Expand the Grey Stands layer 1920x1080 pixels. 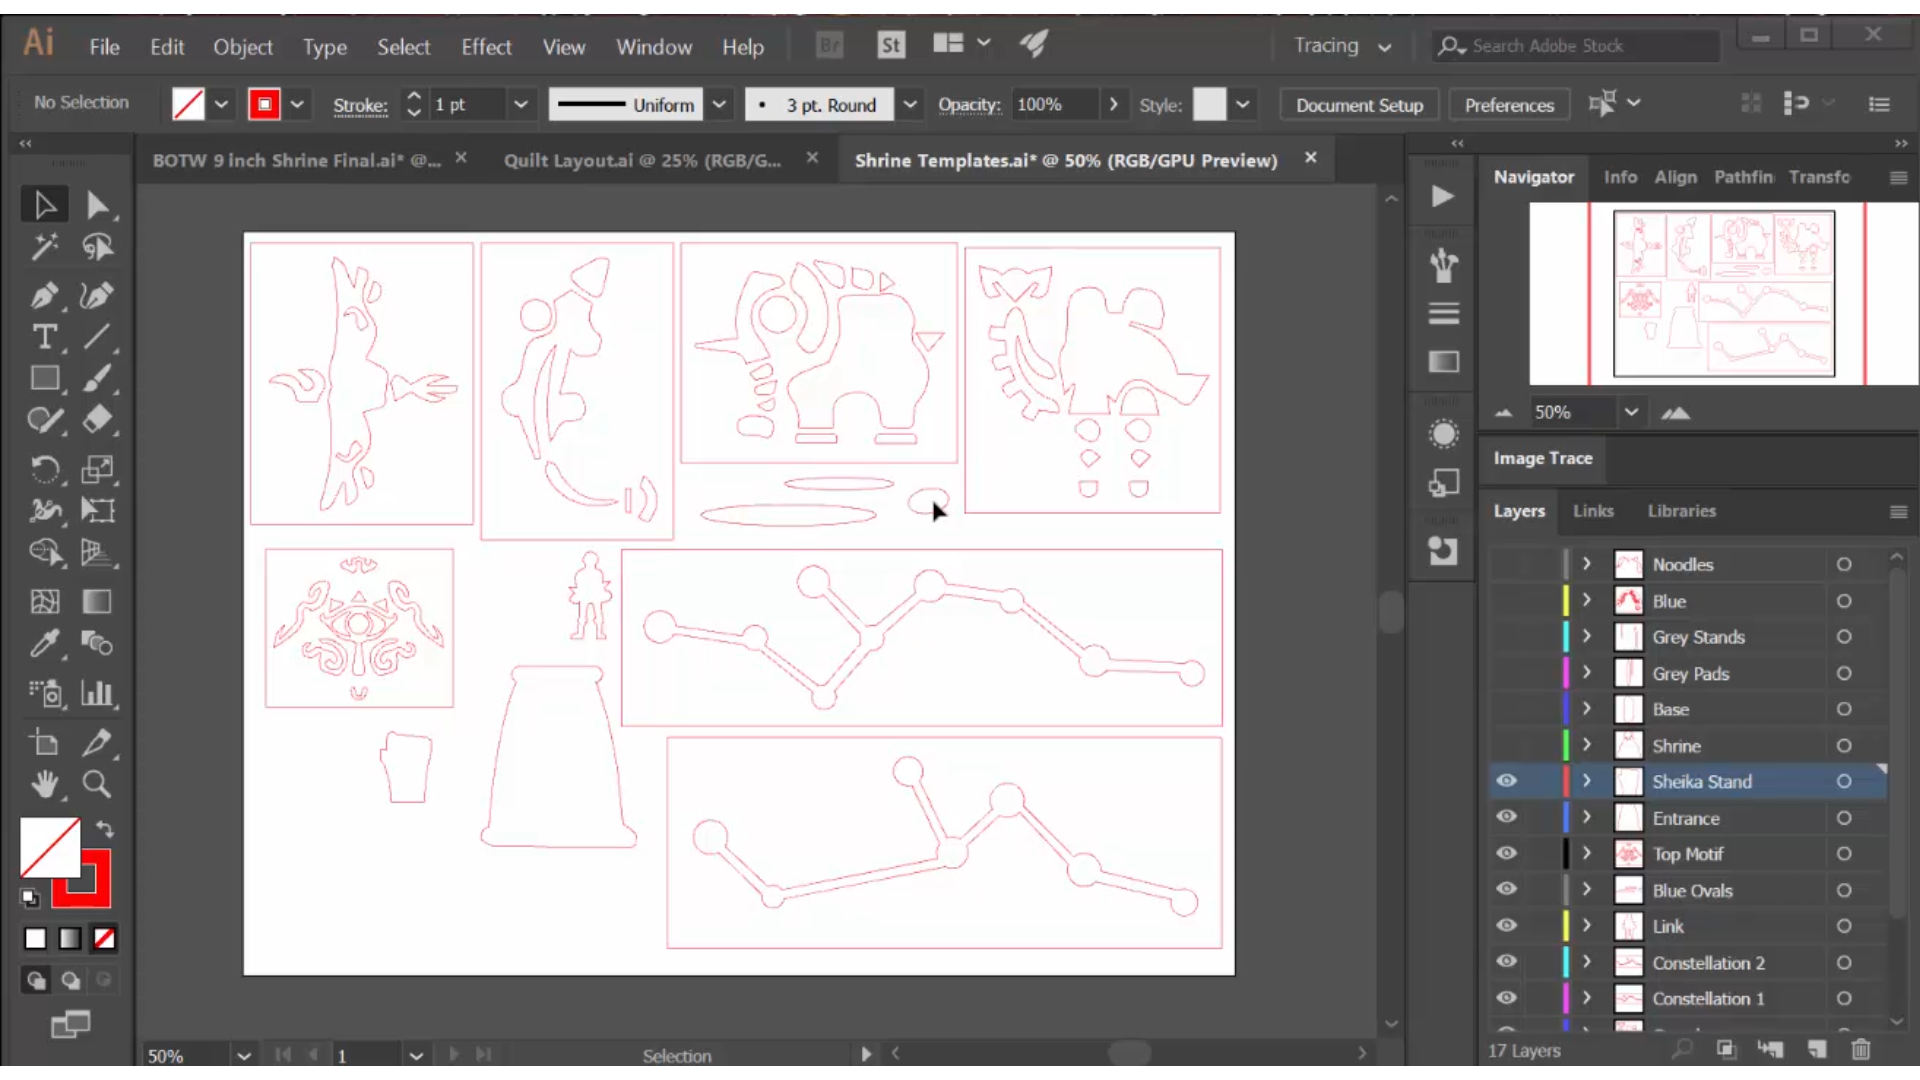pyautogui.click(x=1586, y=636)
